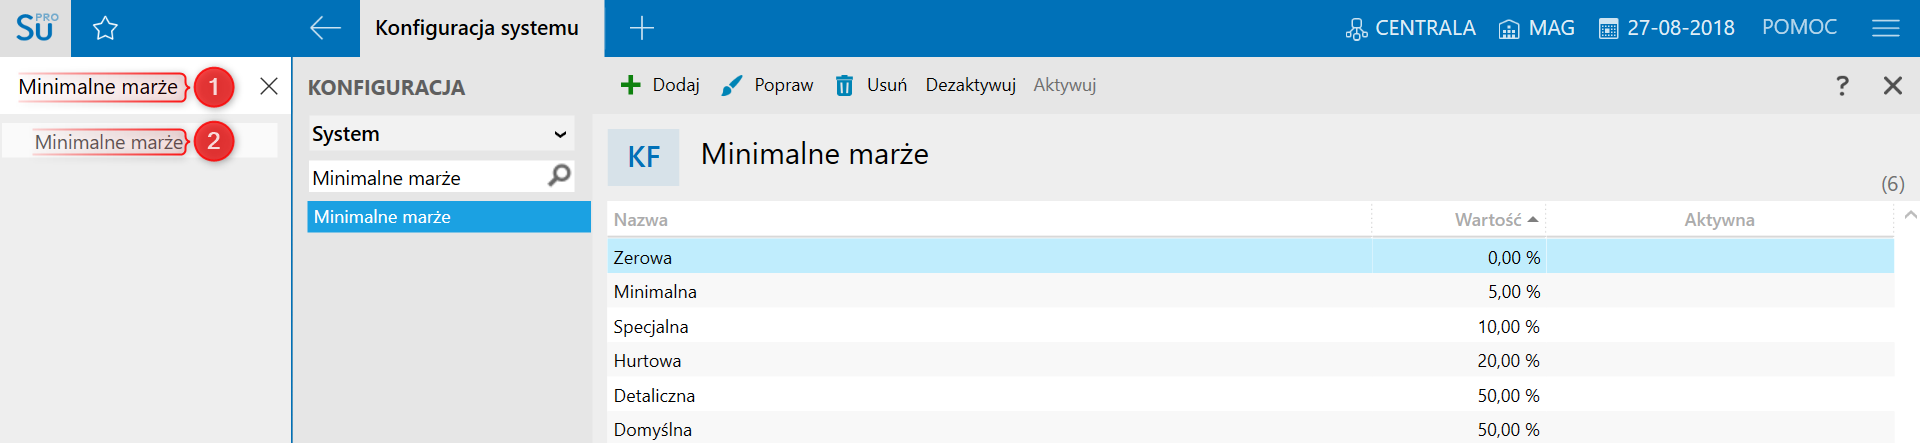This screenshot has height=443, width=1920.
Task: Select the Hurtowa row in the table
Action: click(1250, 361)
